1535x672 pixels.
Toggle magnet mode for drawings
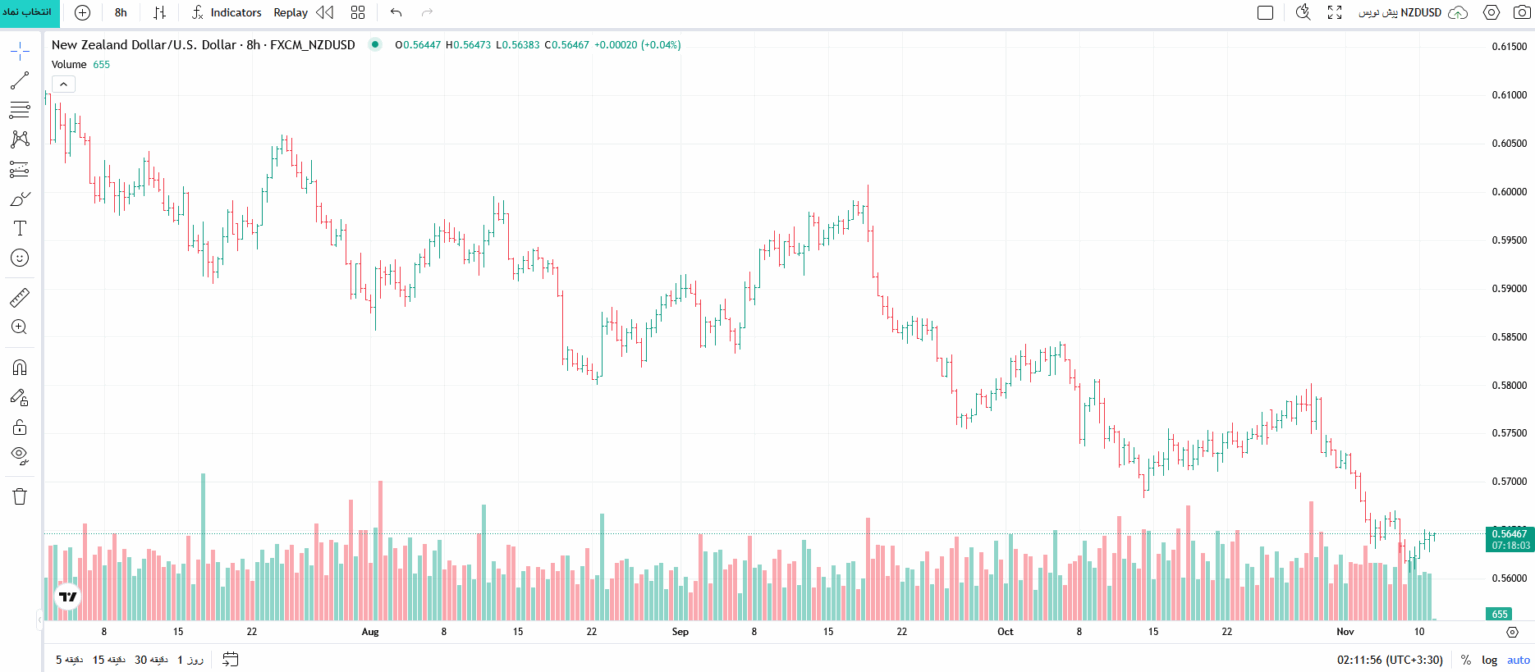pyautogui.click(x=20, y=367)
